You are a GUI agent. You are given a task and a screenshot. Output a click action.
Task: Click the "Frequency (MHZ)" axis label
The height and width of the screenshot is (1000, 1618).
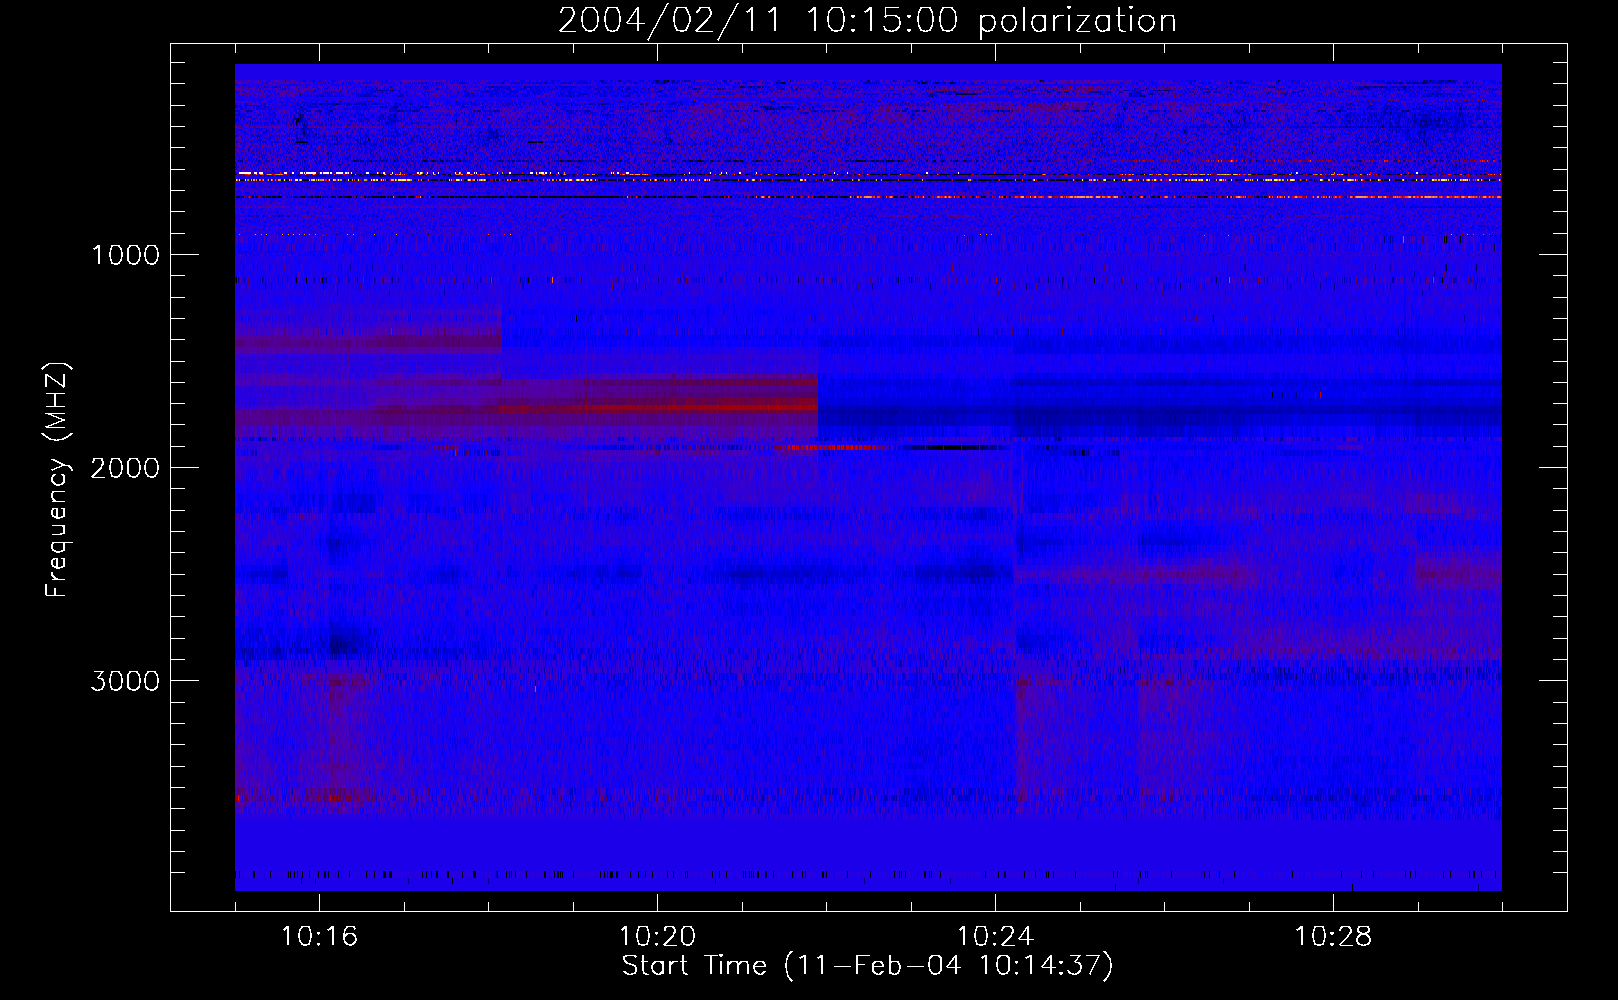[x=57, y=480]
